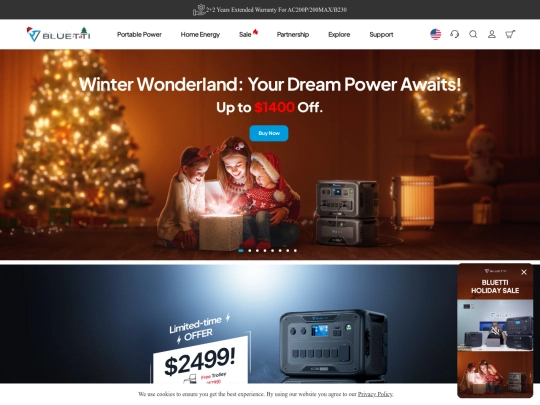Screen dimensions: 540x405
Task: Open the Partnership menu item
Action: 293,34
